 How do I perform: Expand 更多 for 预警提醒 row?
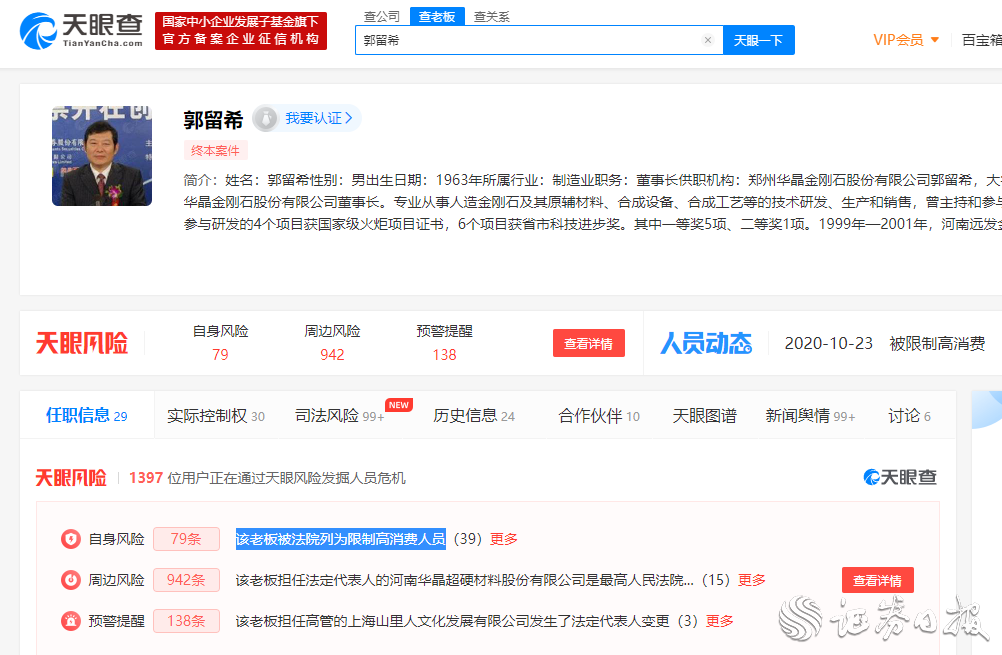click(x=720, y=621)
